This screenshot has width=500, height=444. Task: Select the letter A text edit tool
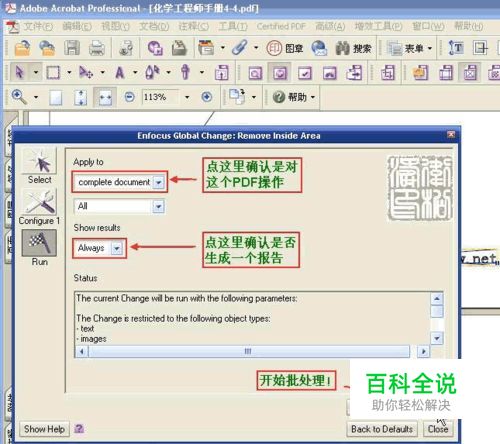(120, 72)
